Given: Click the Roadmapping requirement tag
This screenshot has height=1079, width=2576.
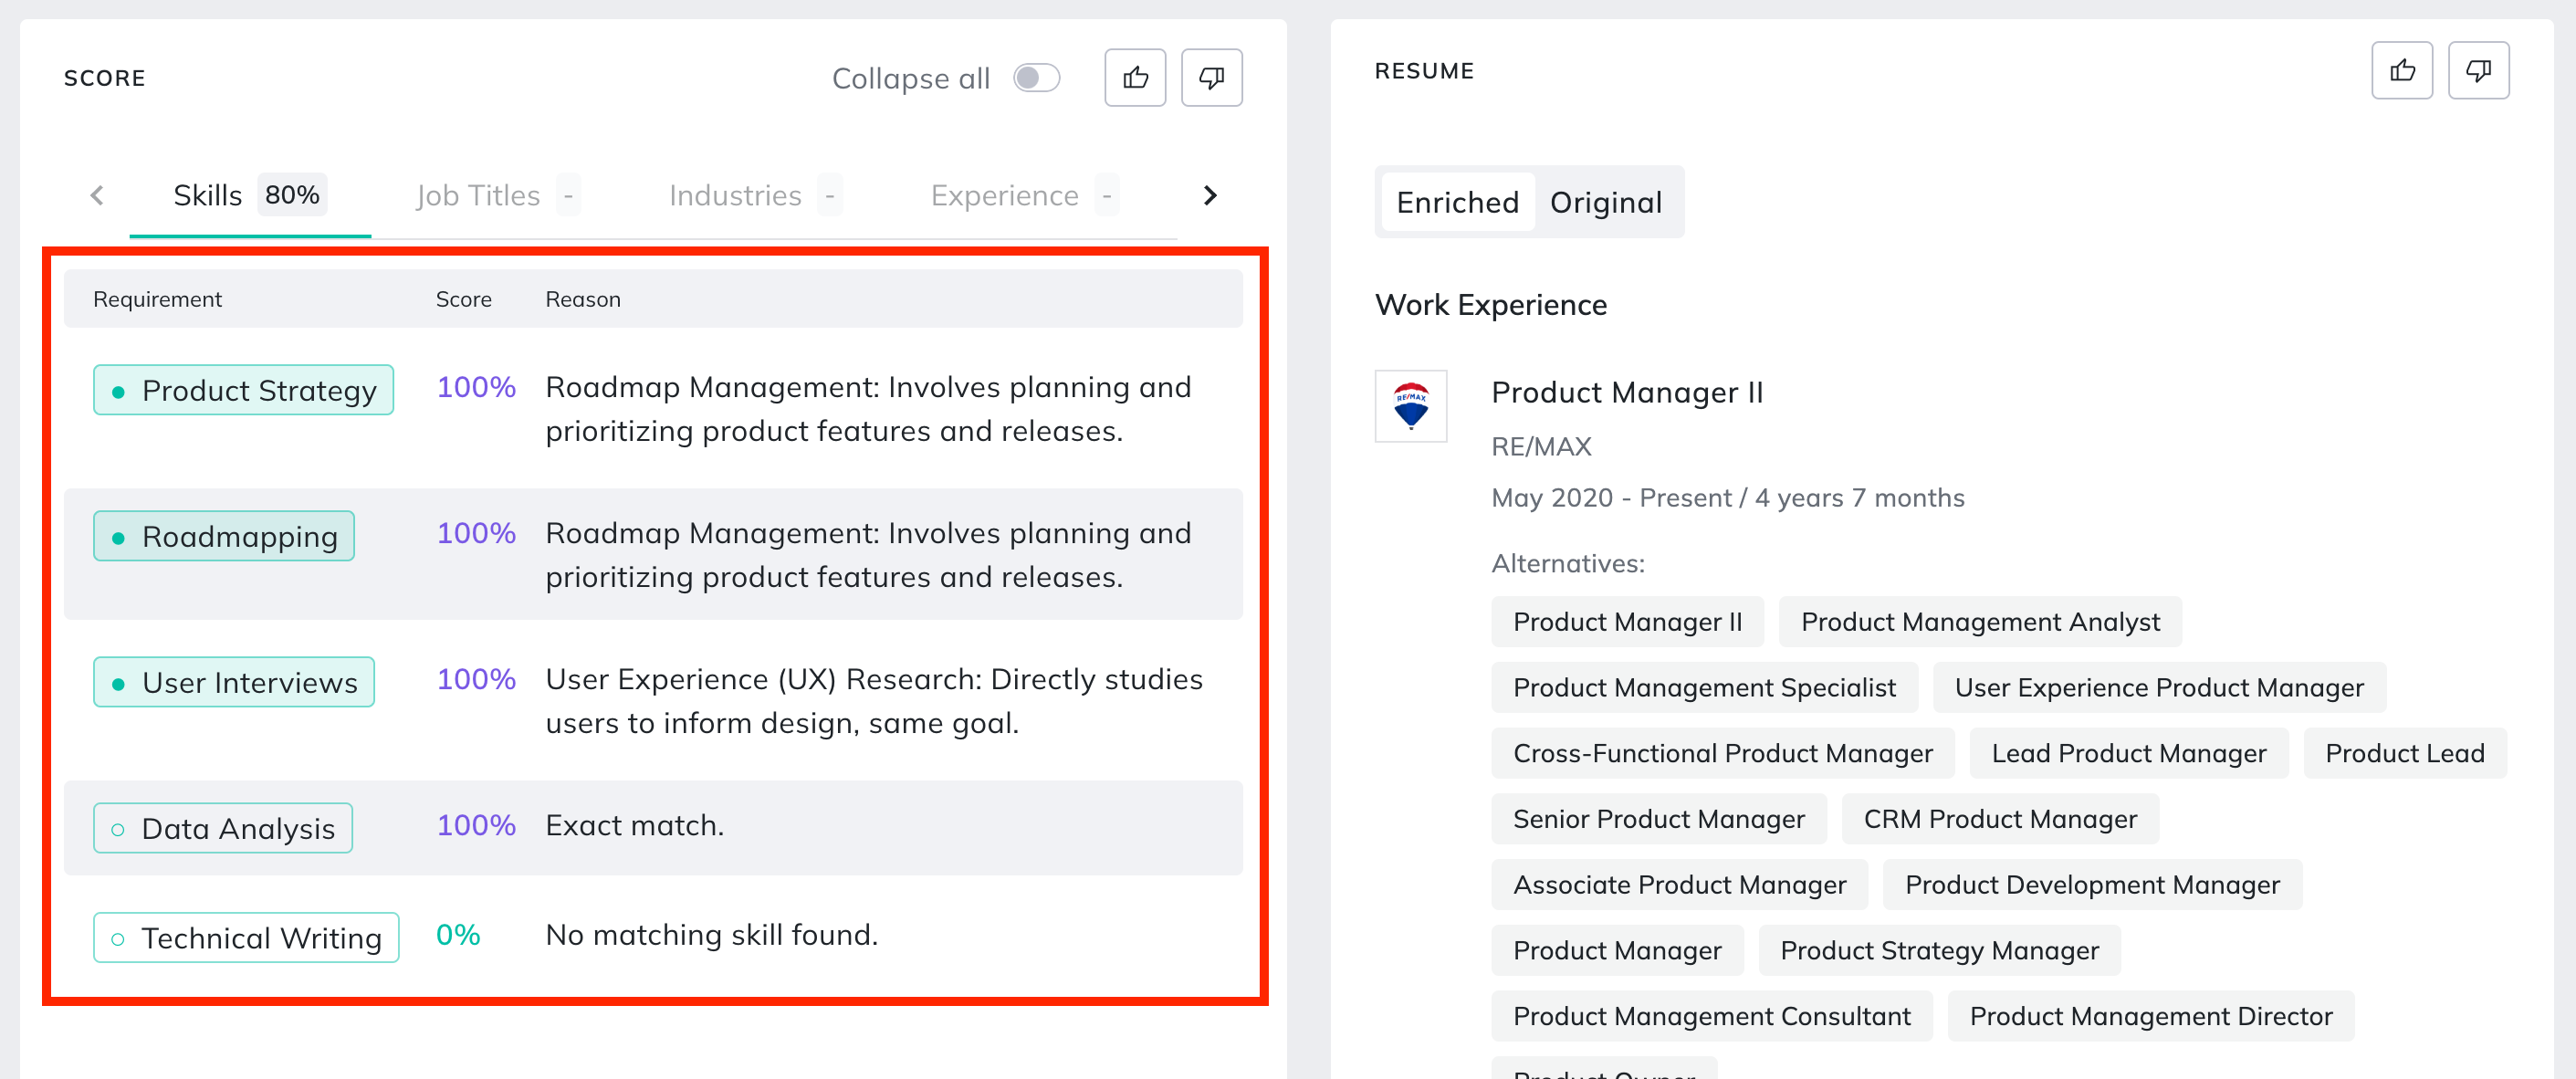Looking at the screenshot, I should (224, 536).
